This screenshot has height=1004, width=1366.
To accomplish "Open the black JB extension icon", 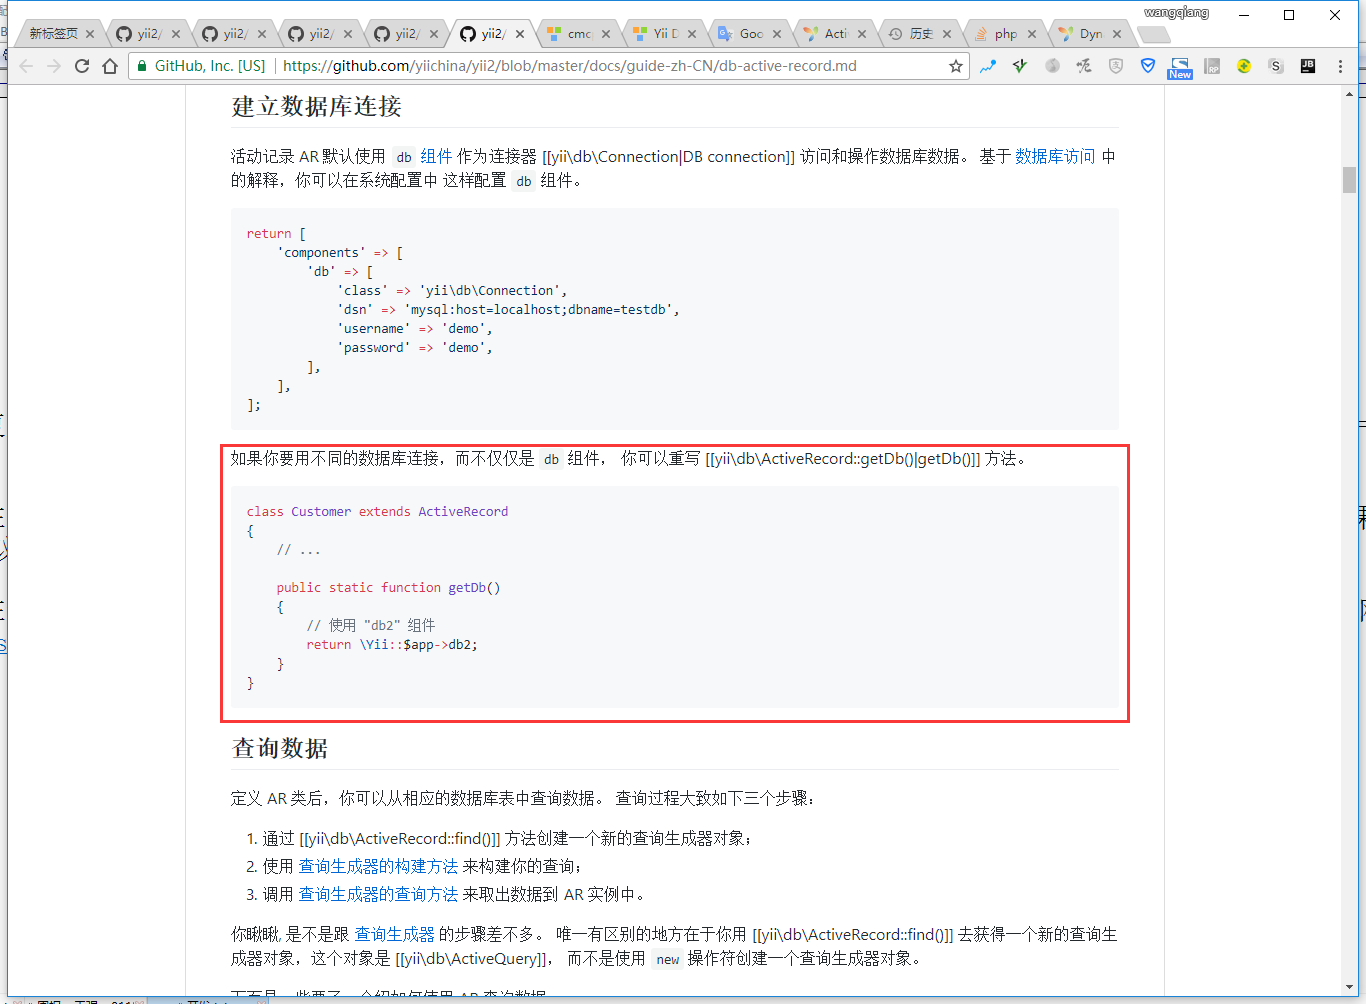I will [1308, 66].
